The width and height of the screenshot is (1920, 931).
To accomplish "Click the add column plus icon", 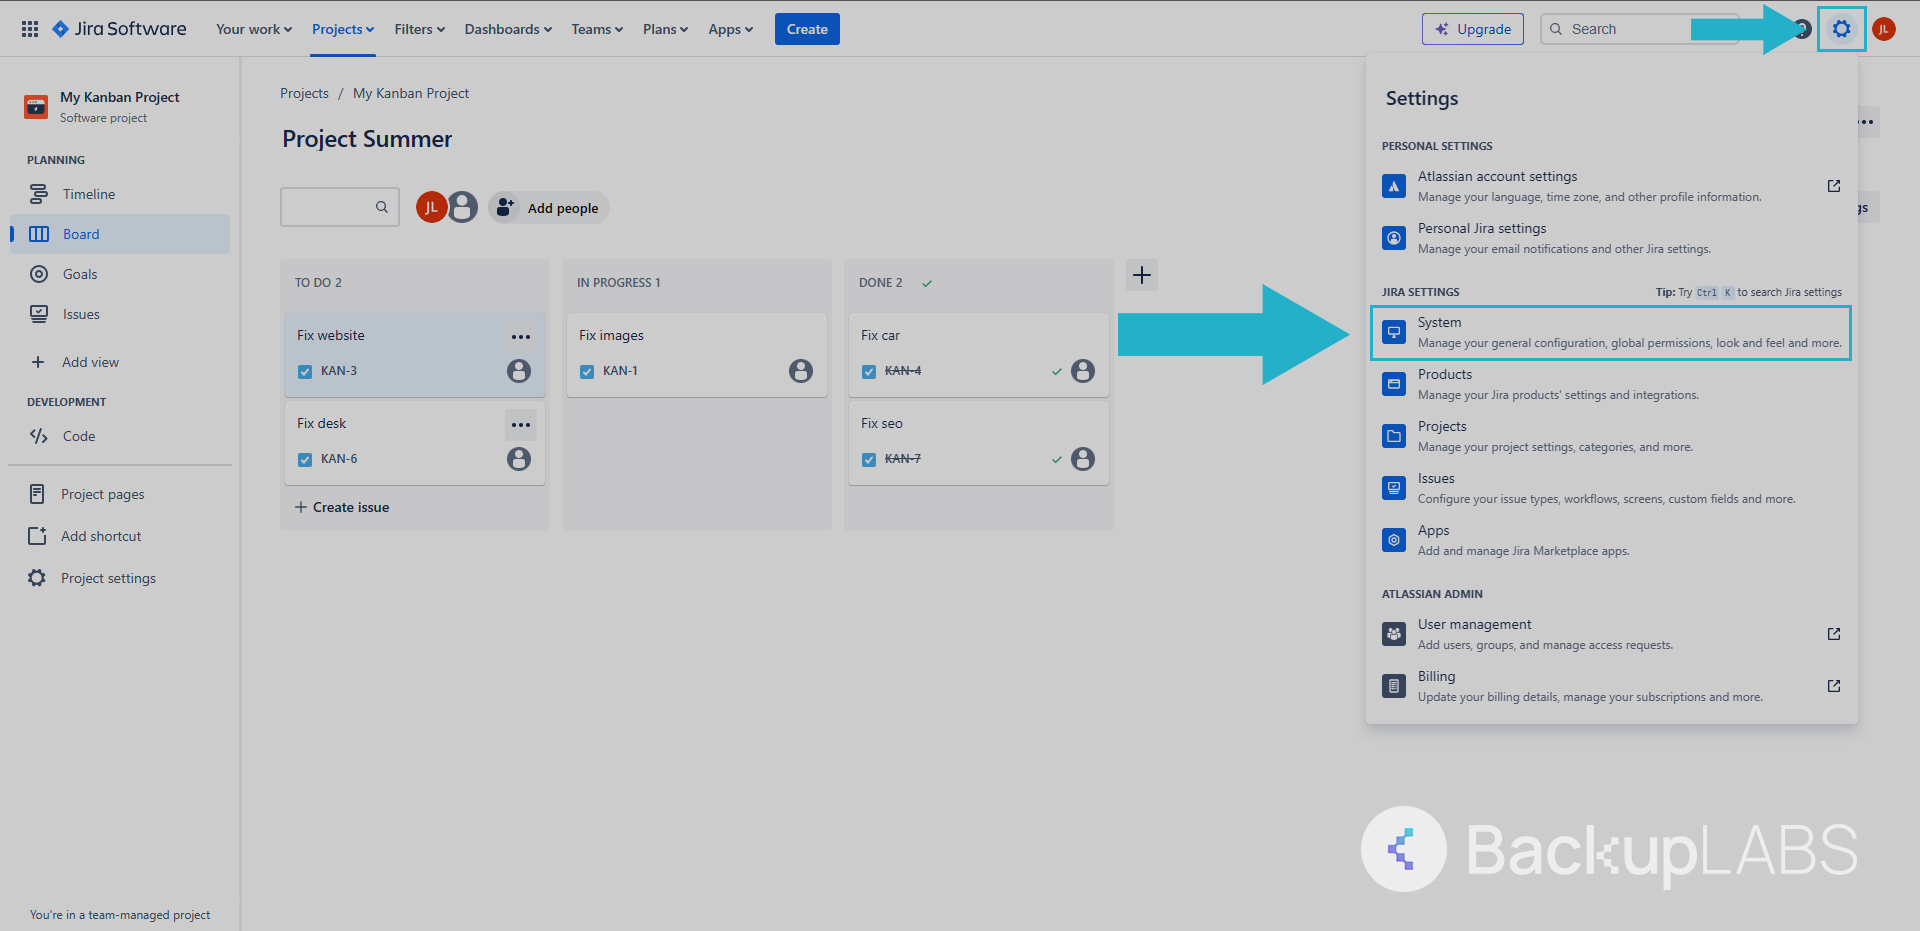I will click(x=1141, y=275).
